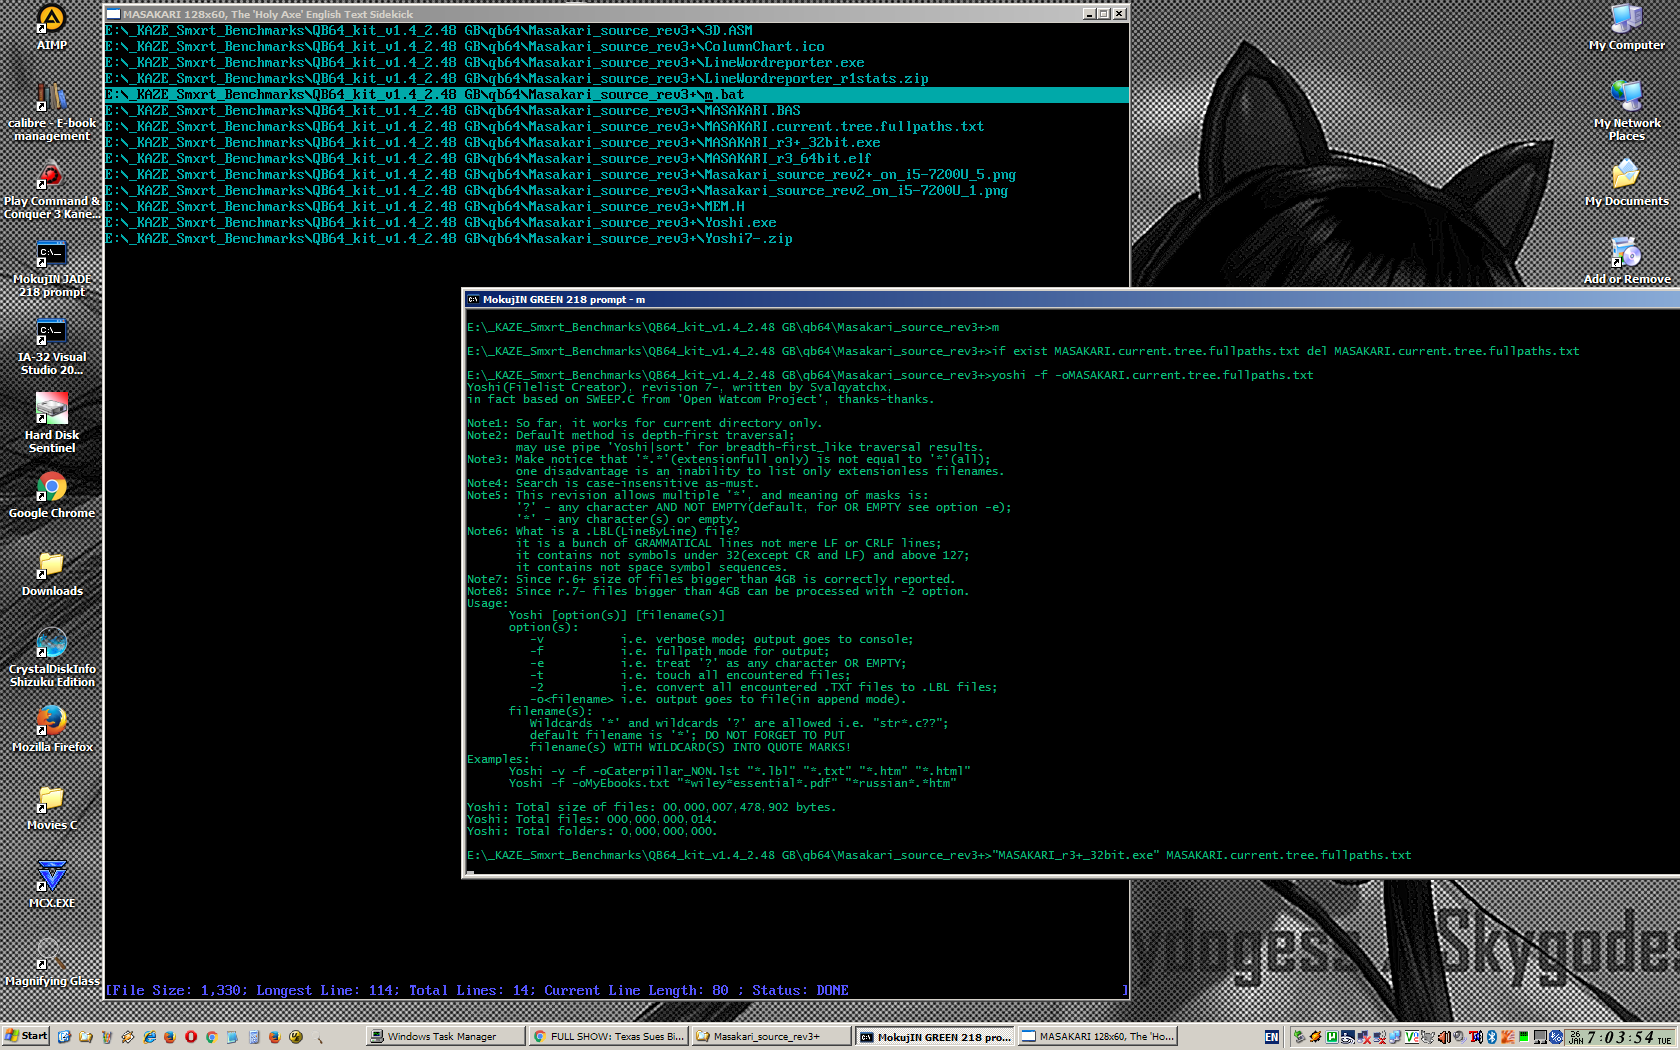The image size is (1680, 1050).
Task: Open IA-32 Visual Studio prompt shortcut
Action: pyautogui.click(x=51, y=346)
